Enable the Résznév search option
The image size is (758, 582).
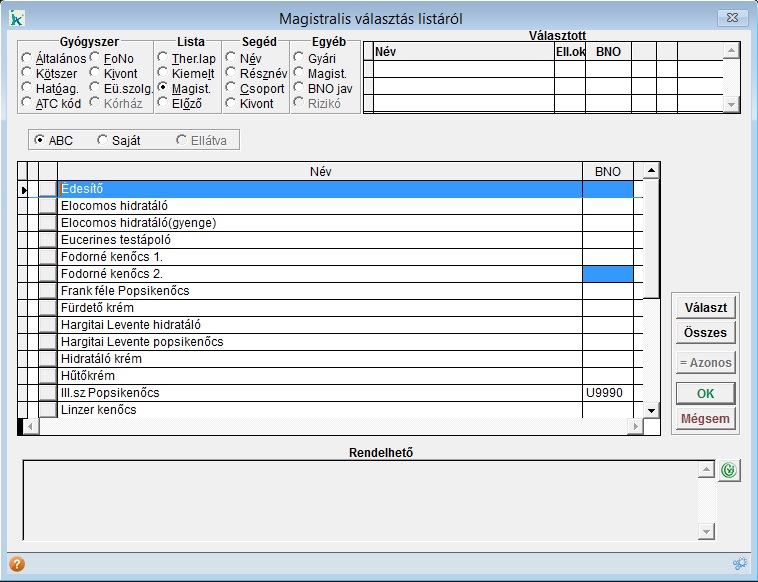click(x=232, y=74)
